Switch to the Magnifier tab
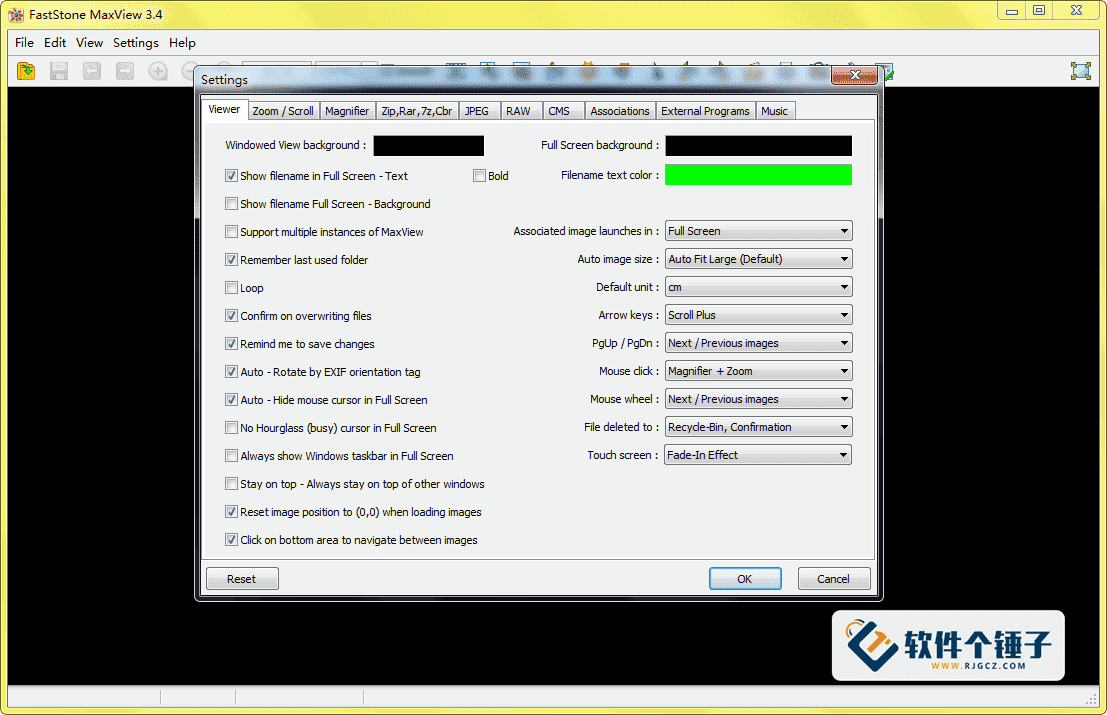This screenshot has height=715, width=1107. point(347,111)
